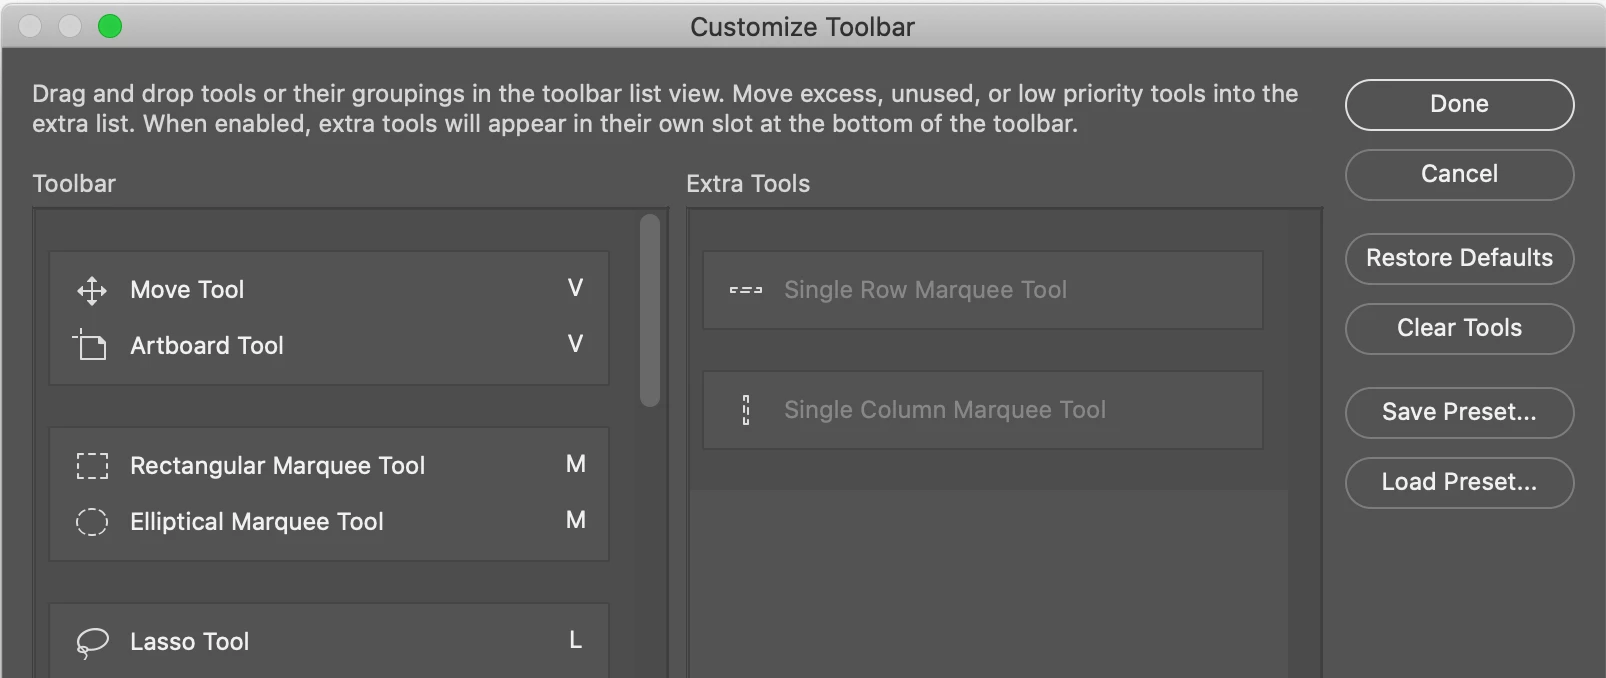This screenshot has width=1606, height=678.
Task: Click the Rectangular Marquee shortcut letter M
Action: point(575,465)
